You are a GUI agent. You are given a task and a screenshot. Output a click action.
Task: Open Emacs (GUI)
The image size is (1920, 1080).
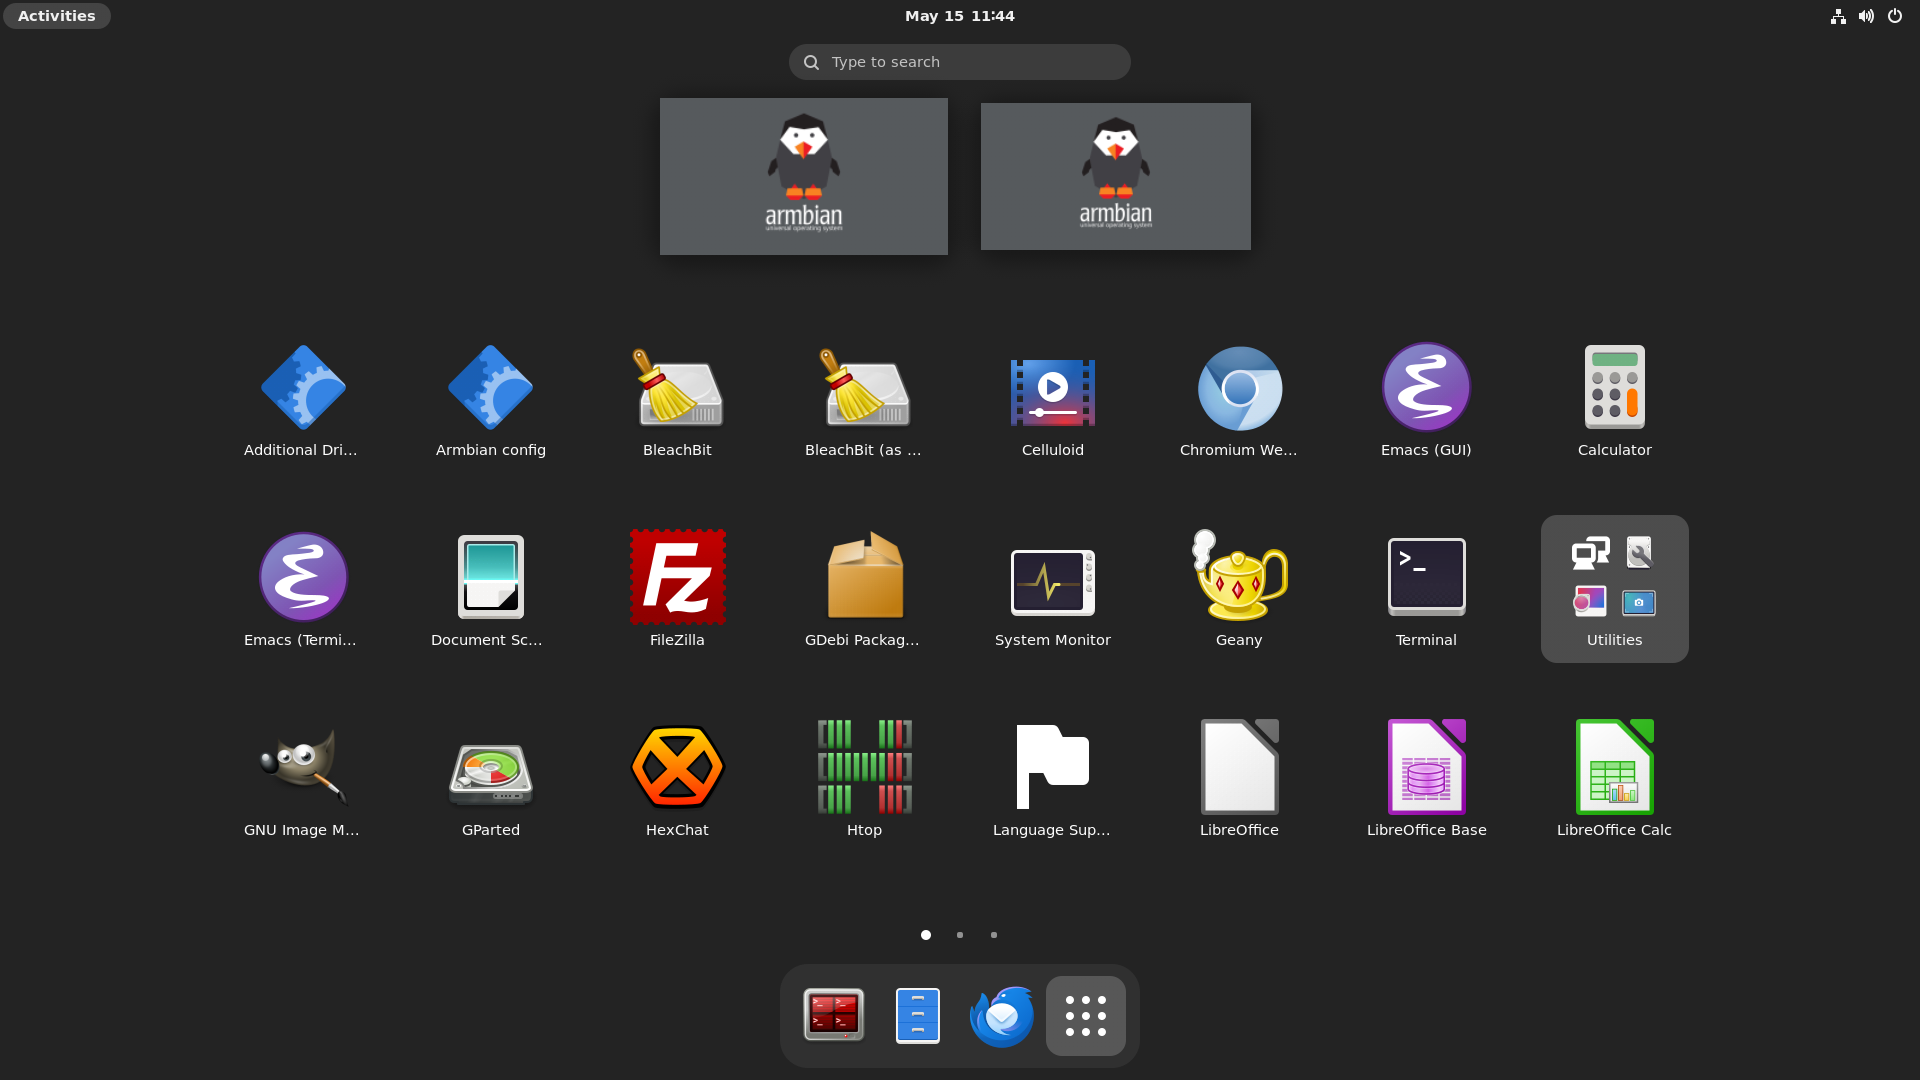click(x=1426, y=400)
